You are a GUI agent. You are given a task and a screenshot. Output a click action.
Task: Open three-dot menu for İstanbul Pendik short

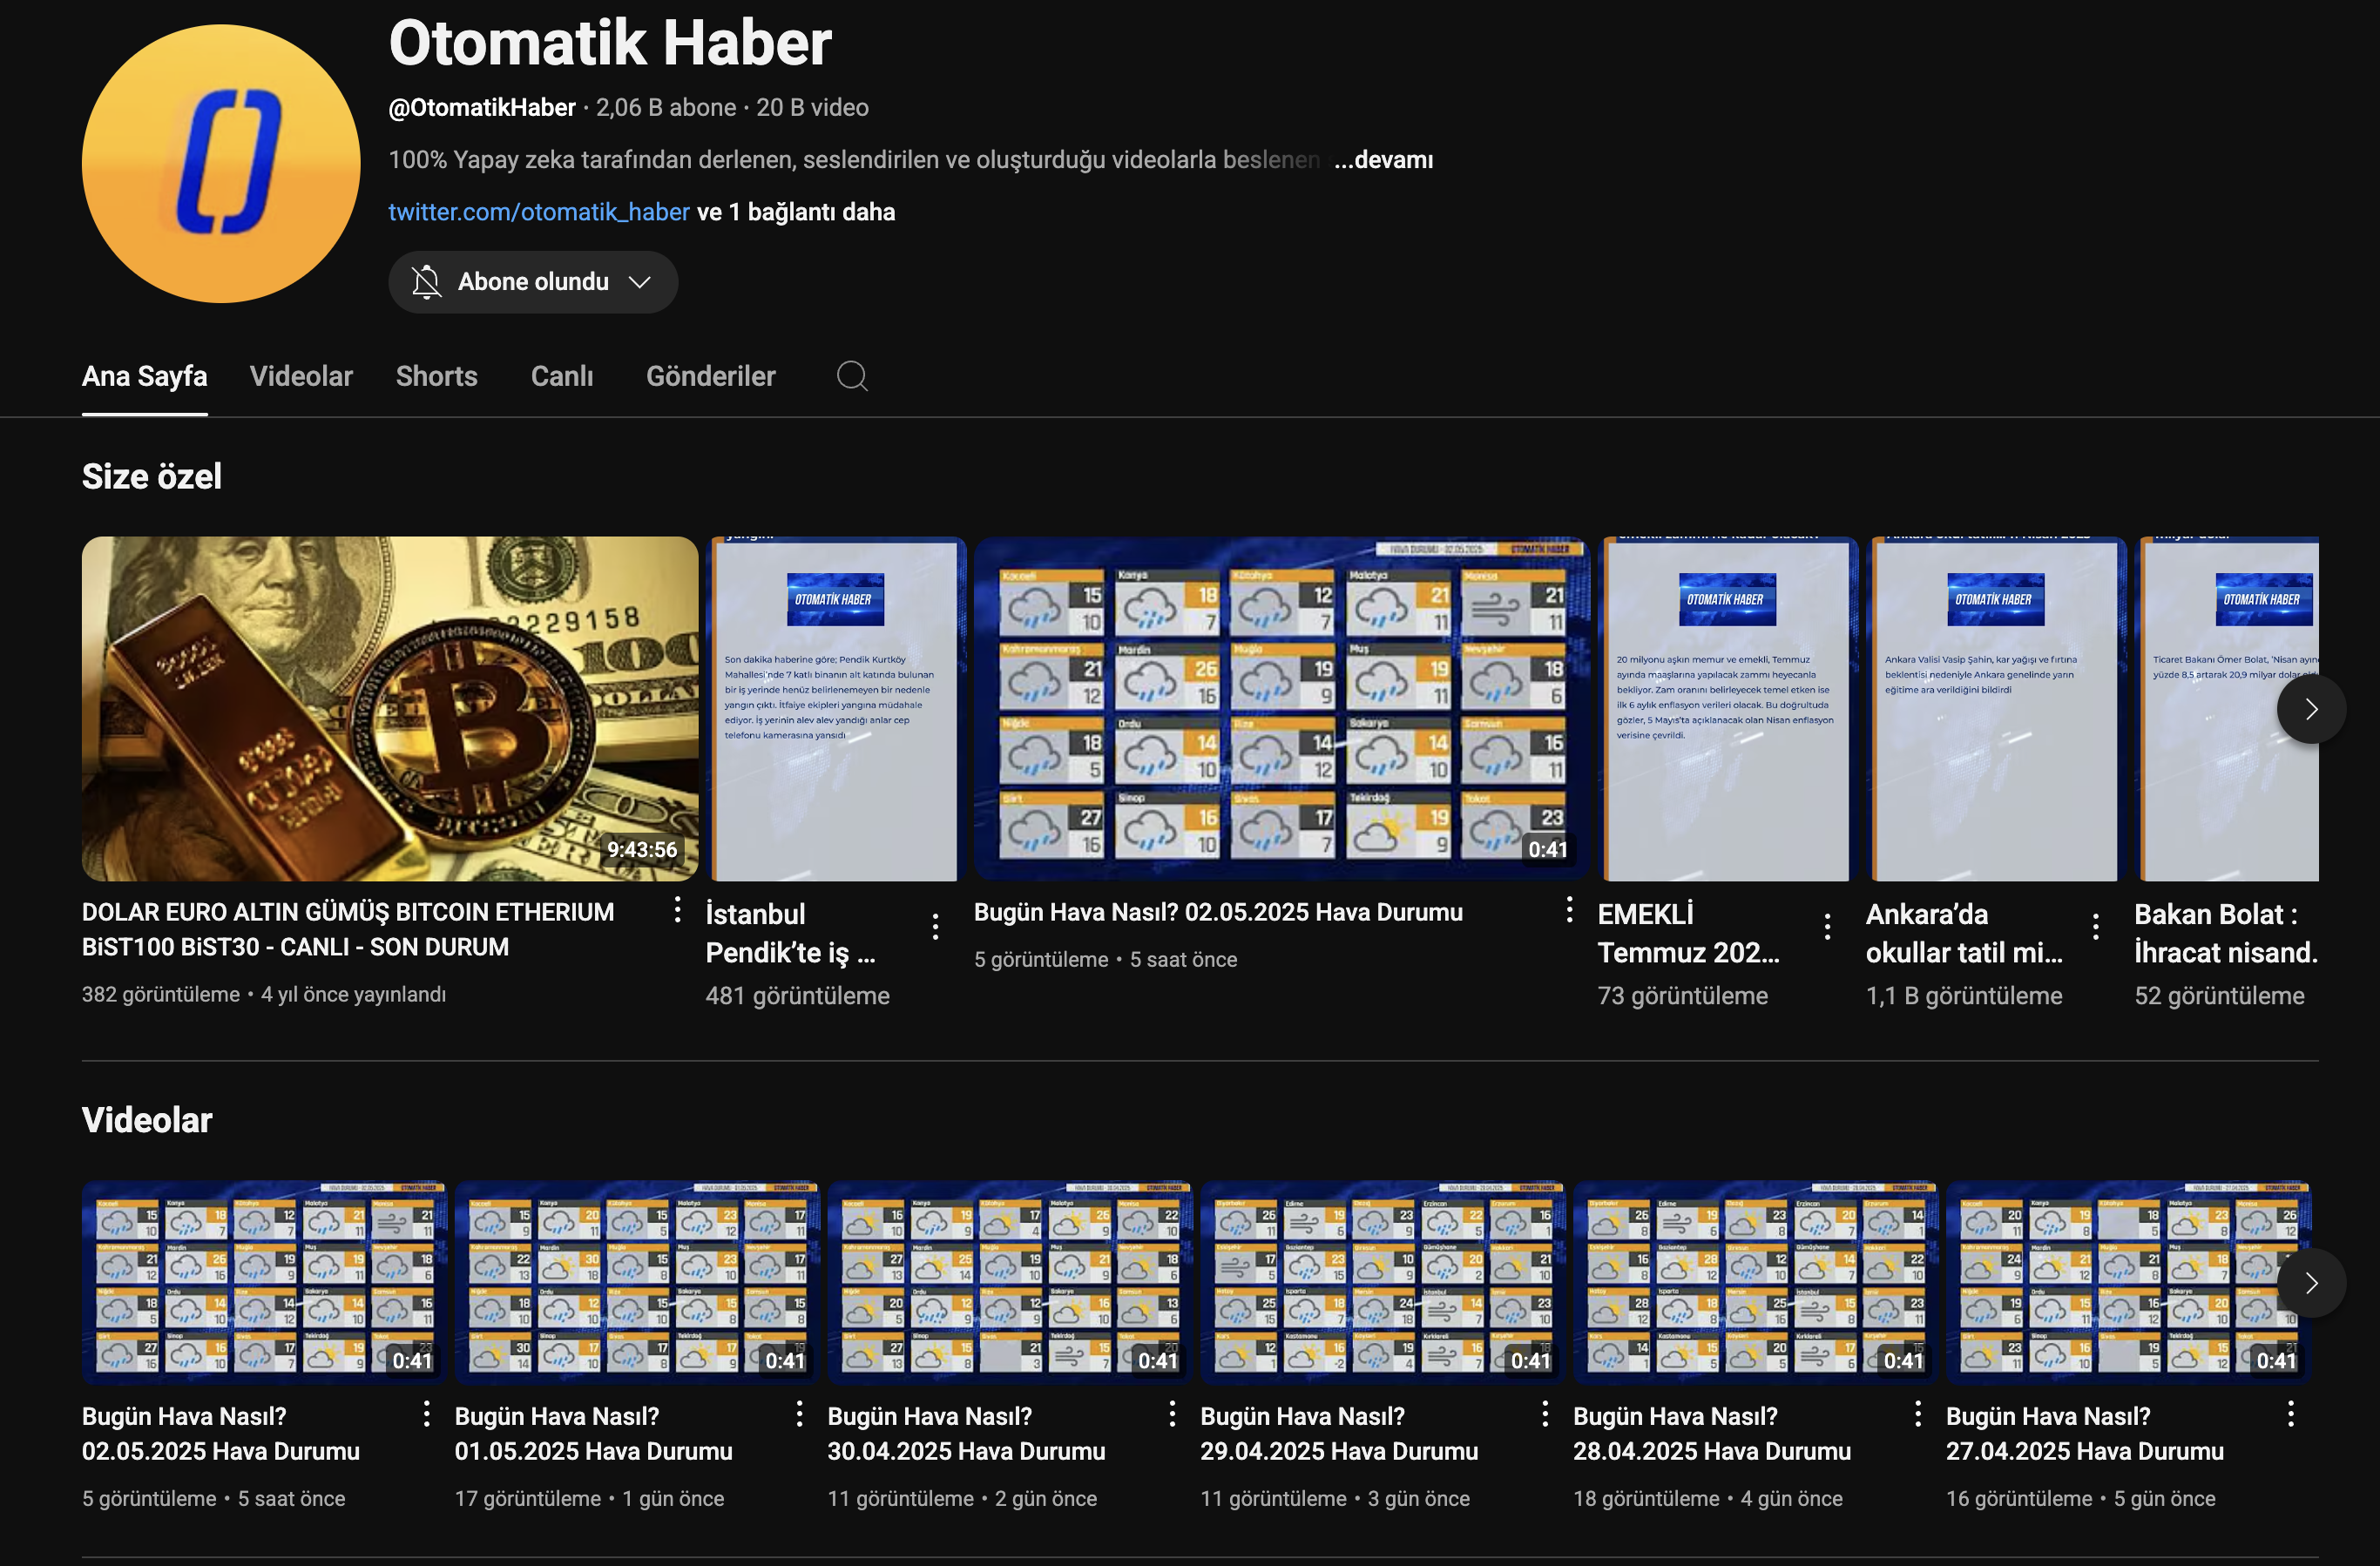935,927
